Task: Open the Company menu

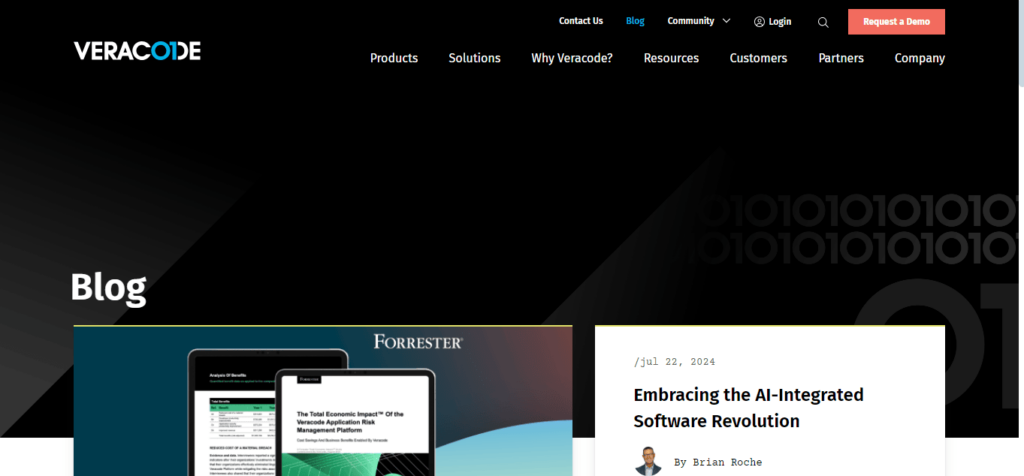Action: [920, 58]
